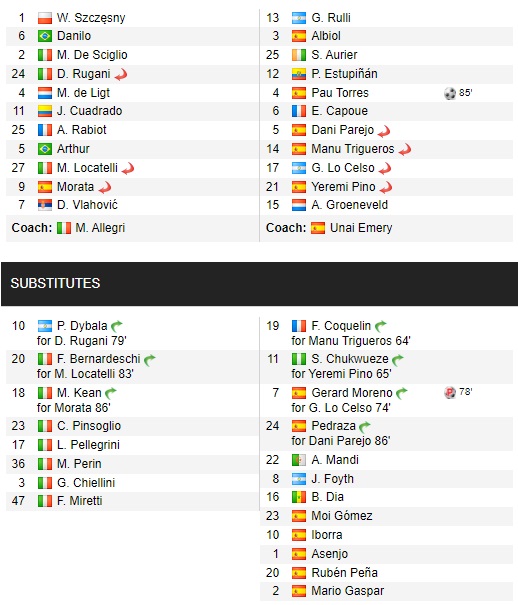Viewport: 518px width, 605px height.
Task: Open S. Chukwueze's player page
Action: [350, 359]
